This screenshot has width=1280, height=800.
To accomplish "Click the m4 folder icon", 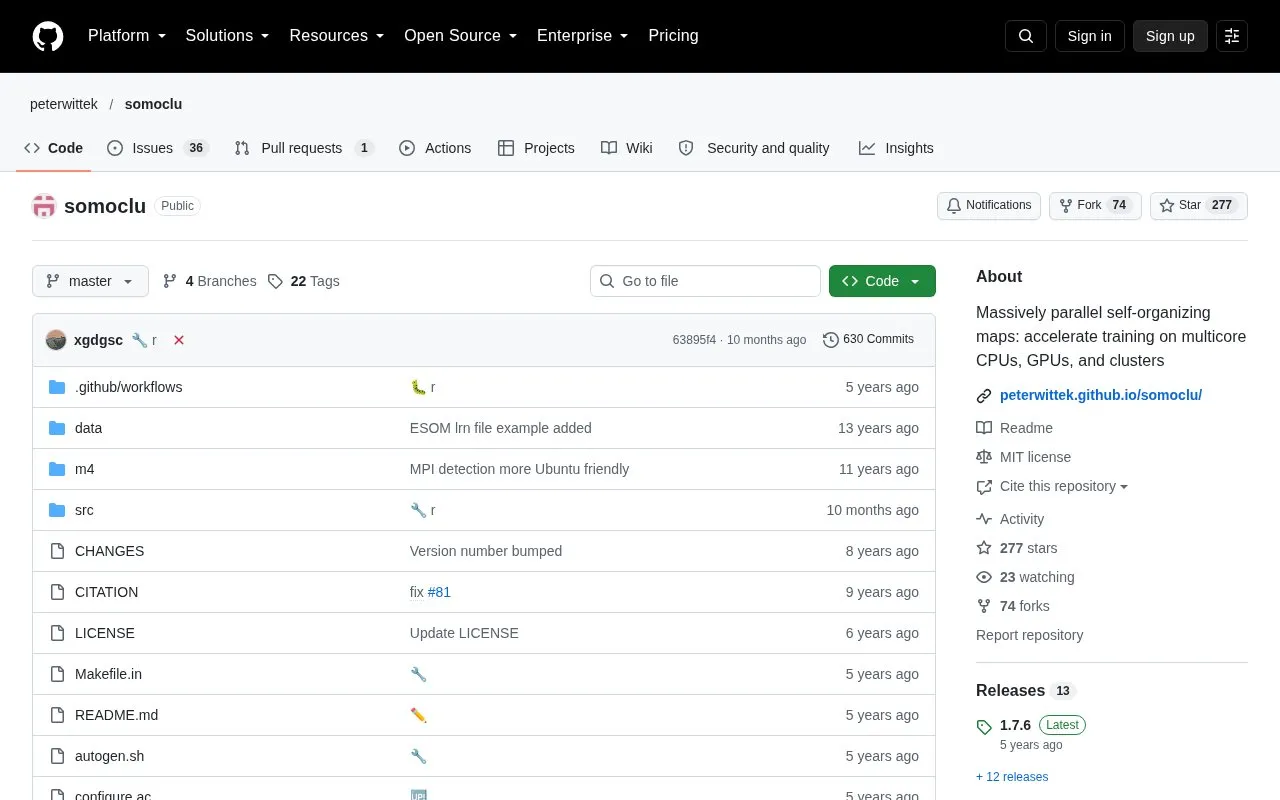I will click(57, 469).
